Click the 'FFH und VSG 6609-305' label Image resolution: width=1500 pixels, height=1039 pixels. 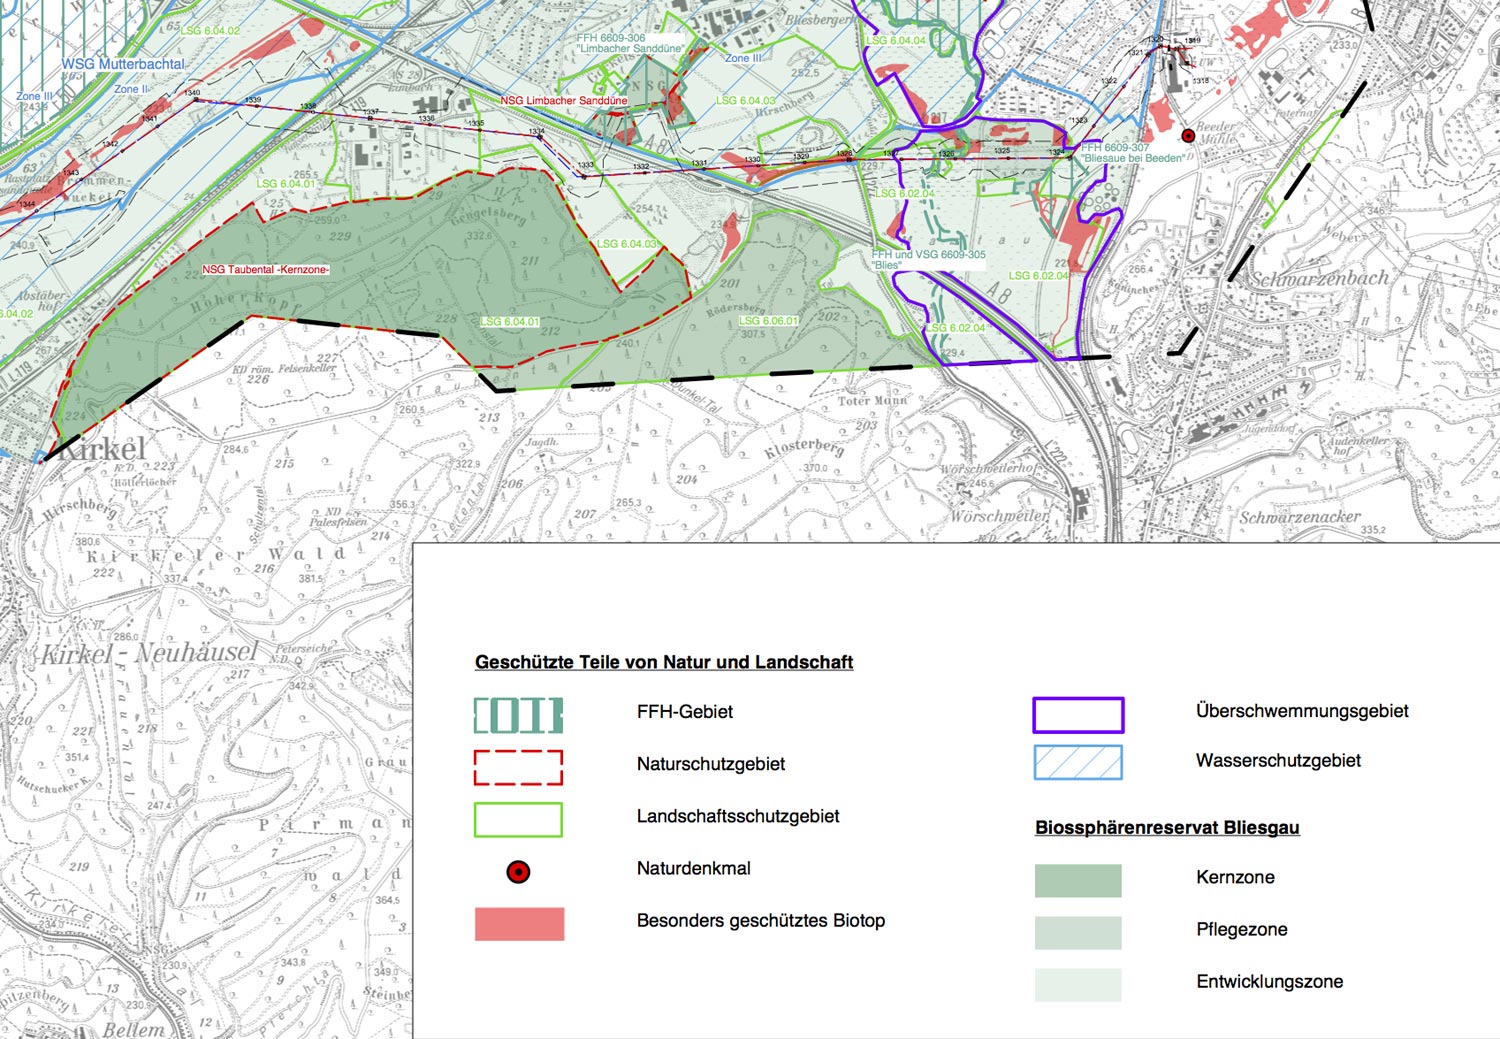click(928, 255)
